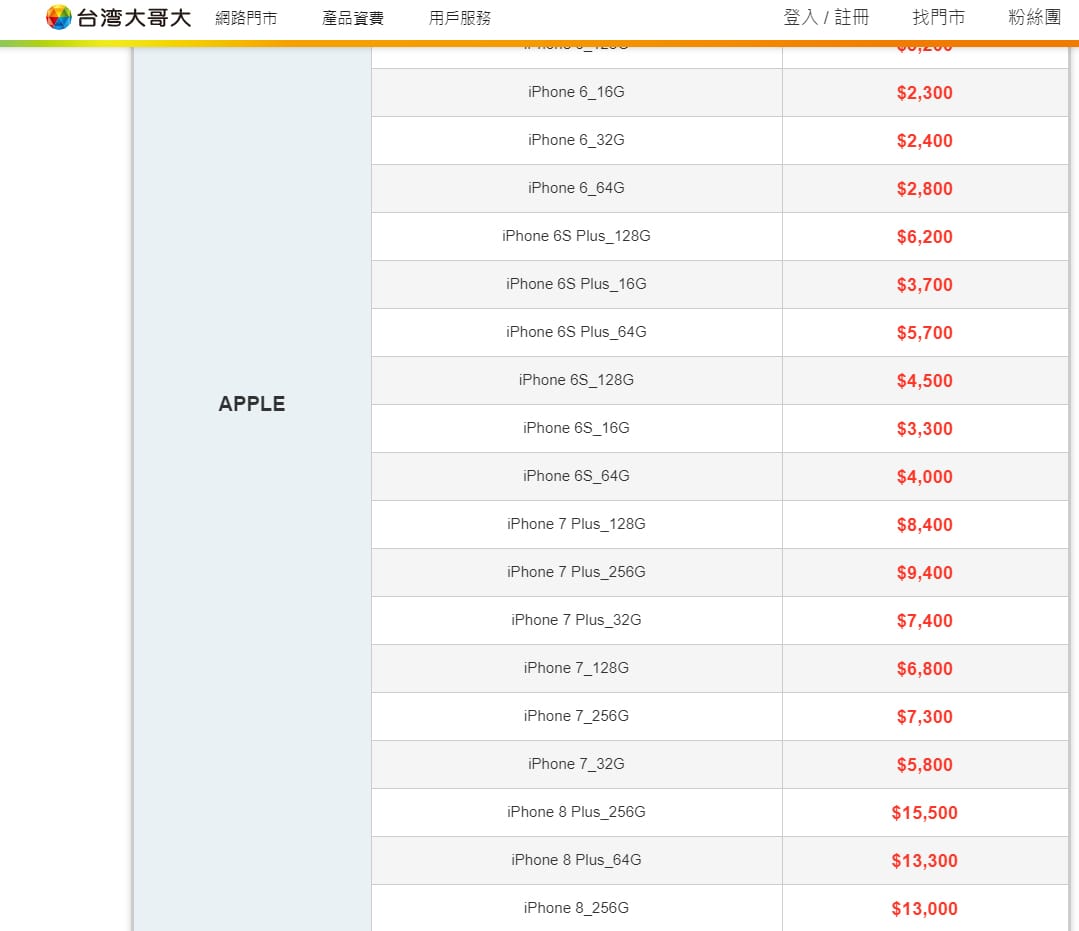Open the 網路門市 menu

pos(246,18)
